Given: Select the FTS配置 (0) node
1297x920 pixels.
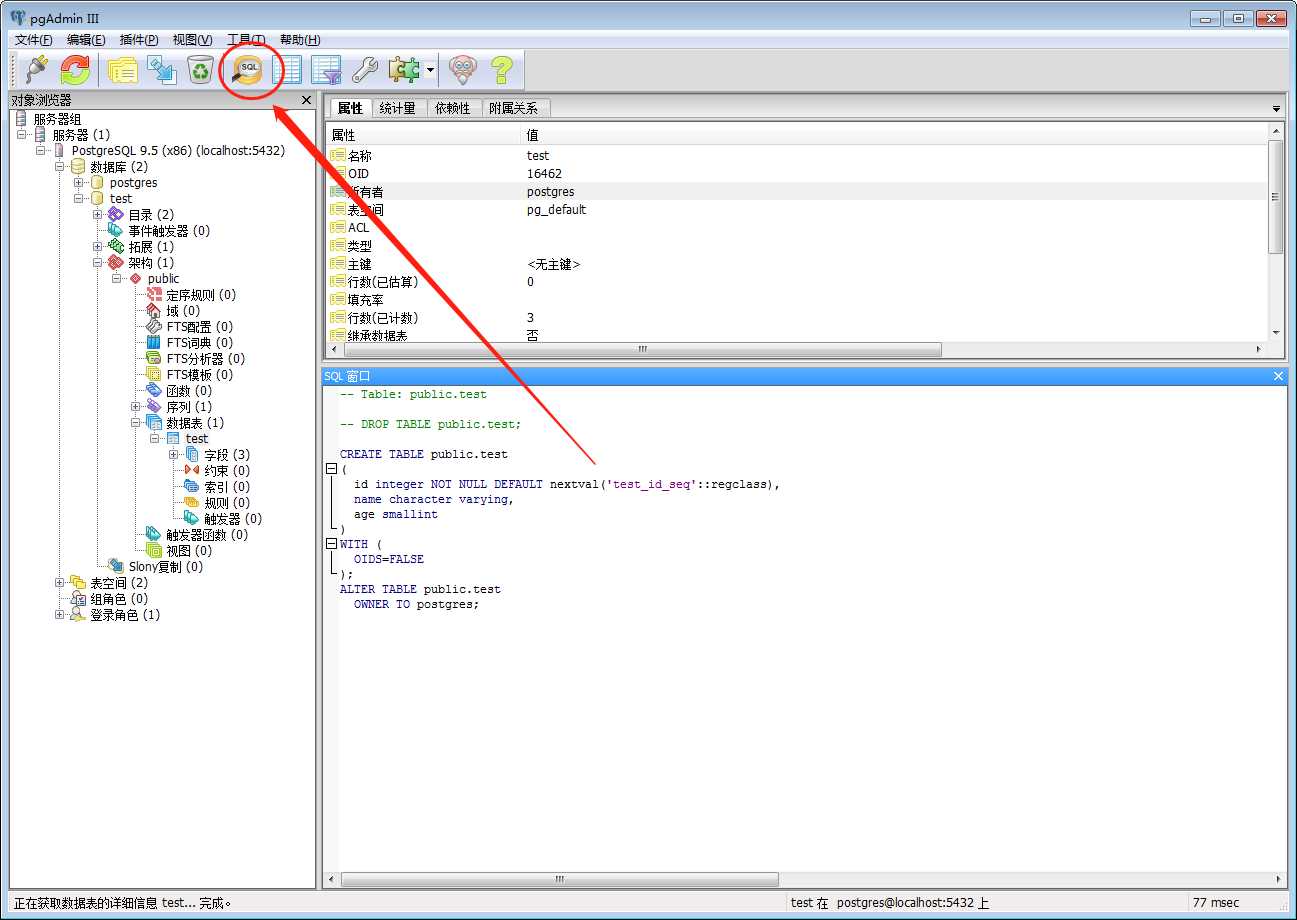Looking at the screenshot, I should point(199,327).
